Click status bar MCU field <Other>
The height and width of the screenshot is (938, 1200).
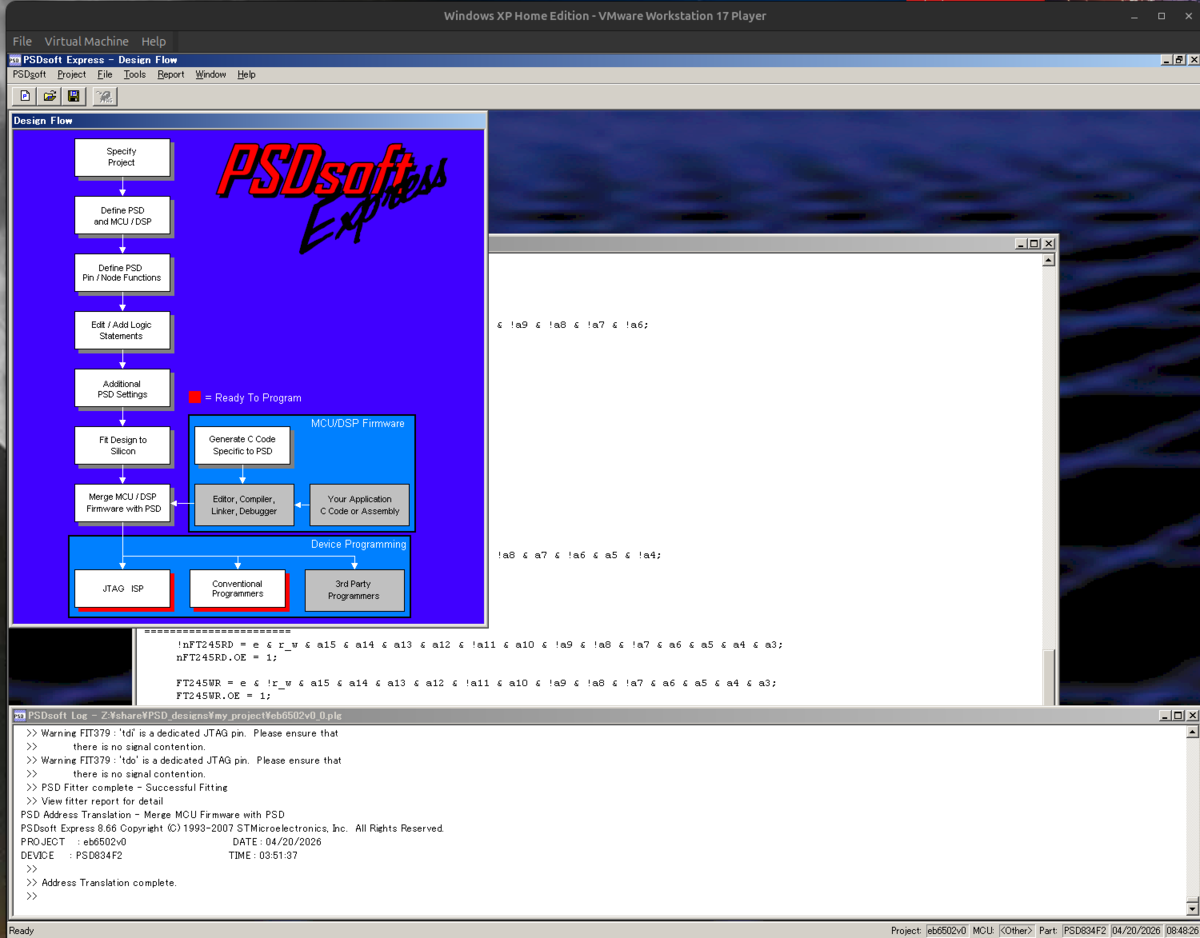point(1015,931)
